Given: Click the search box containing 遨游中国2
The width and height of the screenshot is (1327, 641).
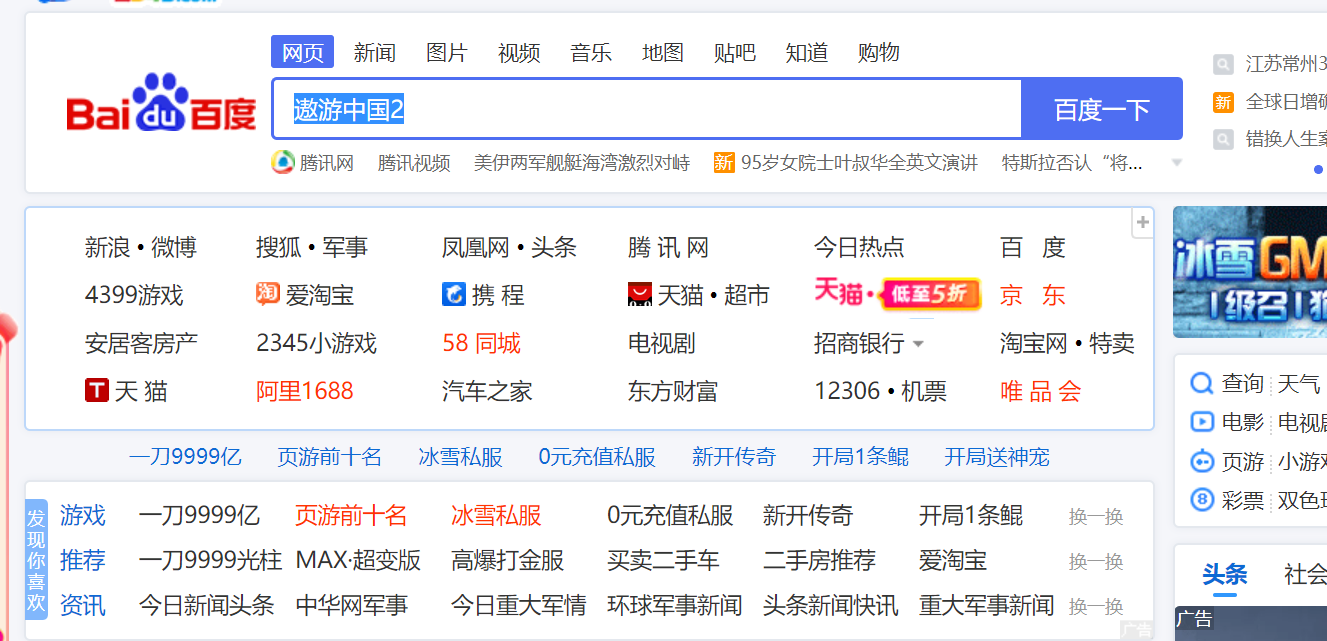Looking at the screenshot, I should [x=646, y=109].
